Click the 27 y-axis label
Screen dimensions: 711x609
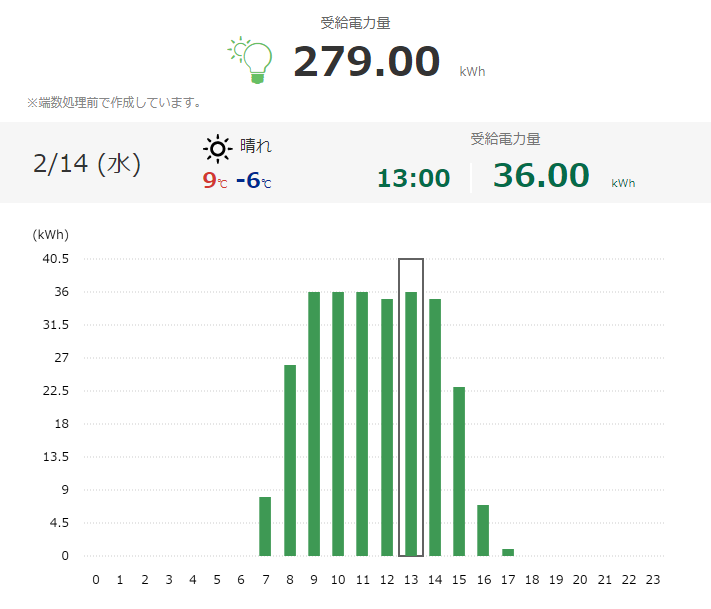coord(62,358)
